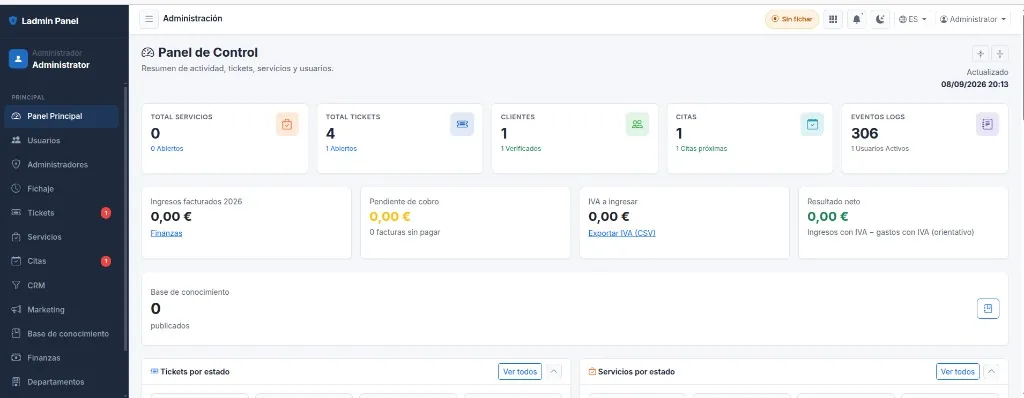This screenshot has height=398, width=1024.
Task: Open the notifications bell
Action: (x=857, y=20)
